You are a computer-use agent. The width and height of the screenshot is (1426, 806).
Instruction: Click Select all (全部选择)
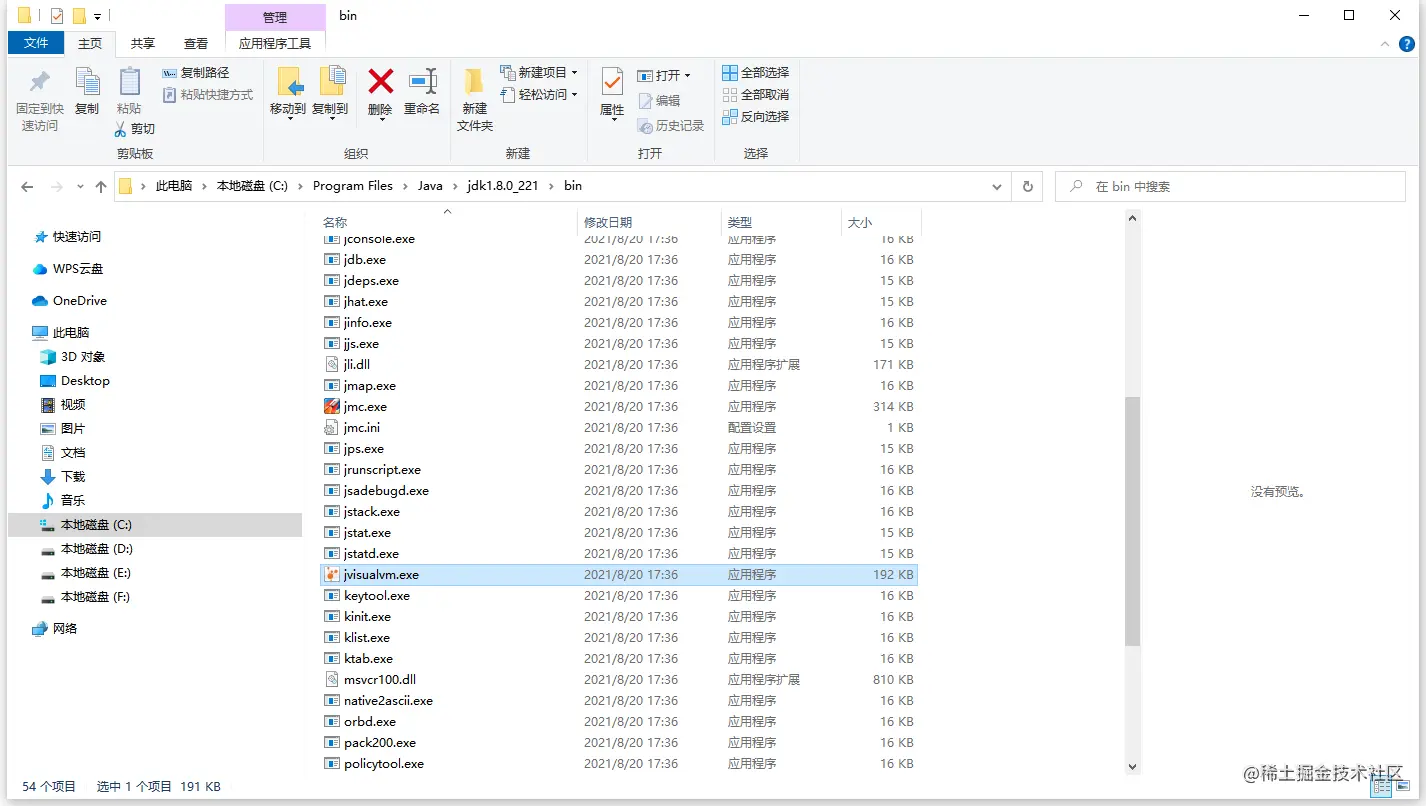pos(756,73)
